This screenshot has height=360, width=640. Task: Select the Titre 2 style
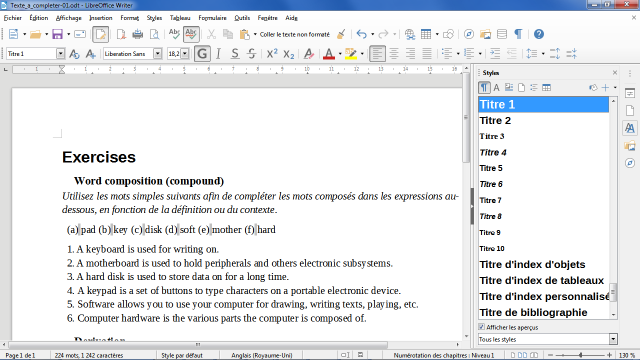click(544, 120)
